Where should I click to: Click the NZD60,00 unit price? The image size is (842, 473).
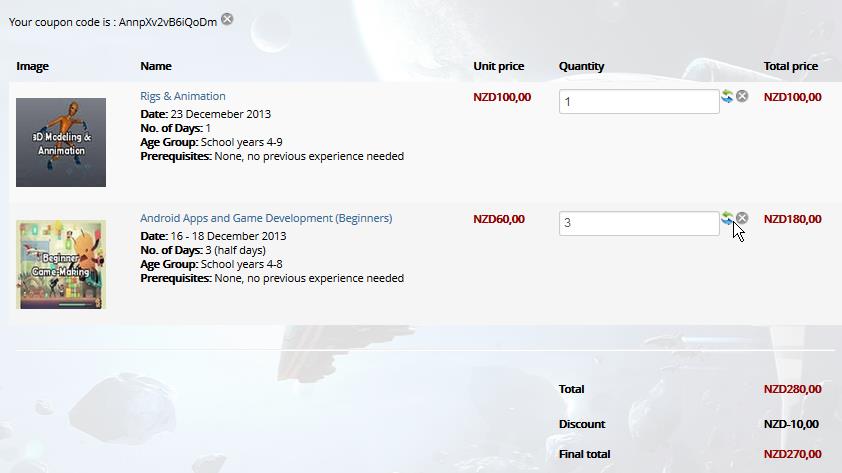(498, 219)
